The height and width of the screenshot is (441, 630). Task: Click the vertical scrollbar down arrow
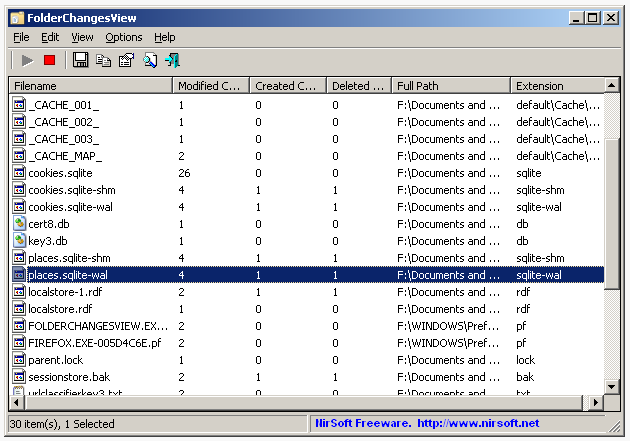click(612, 387)
